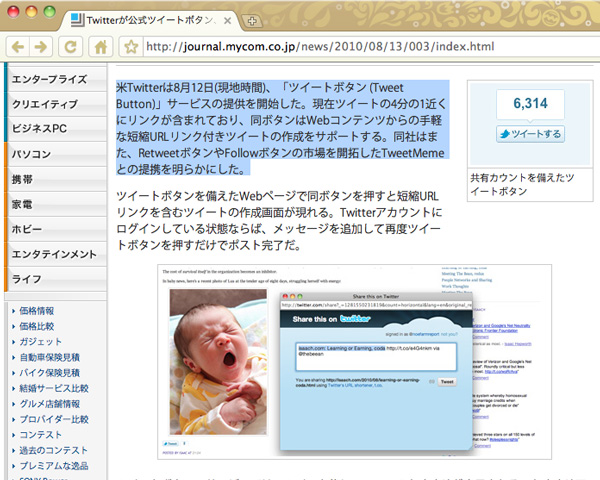Open the 家電 category
600x480 pixels.
55,204
